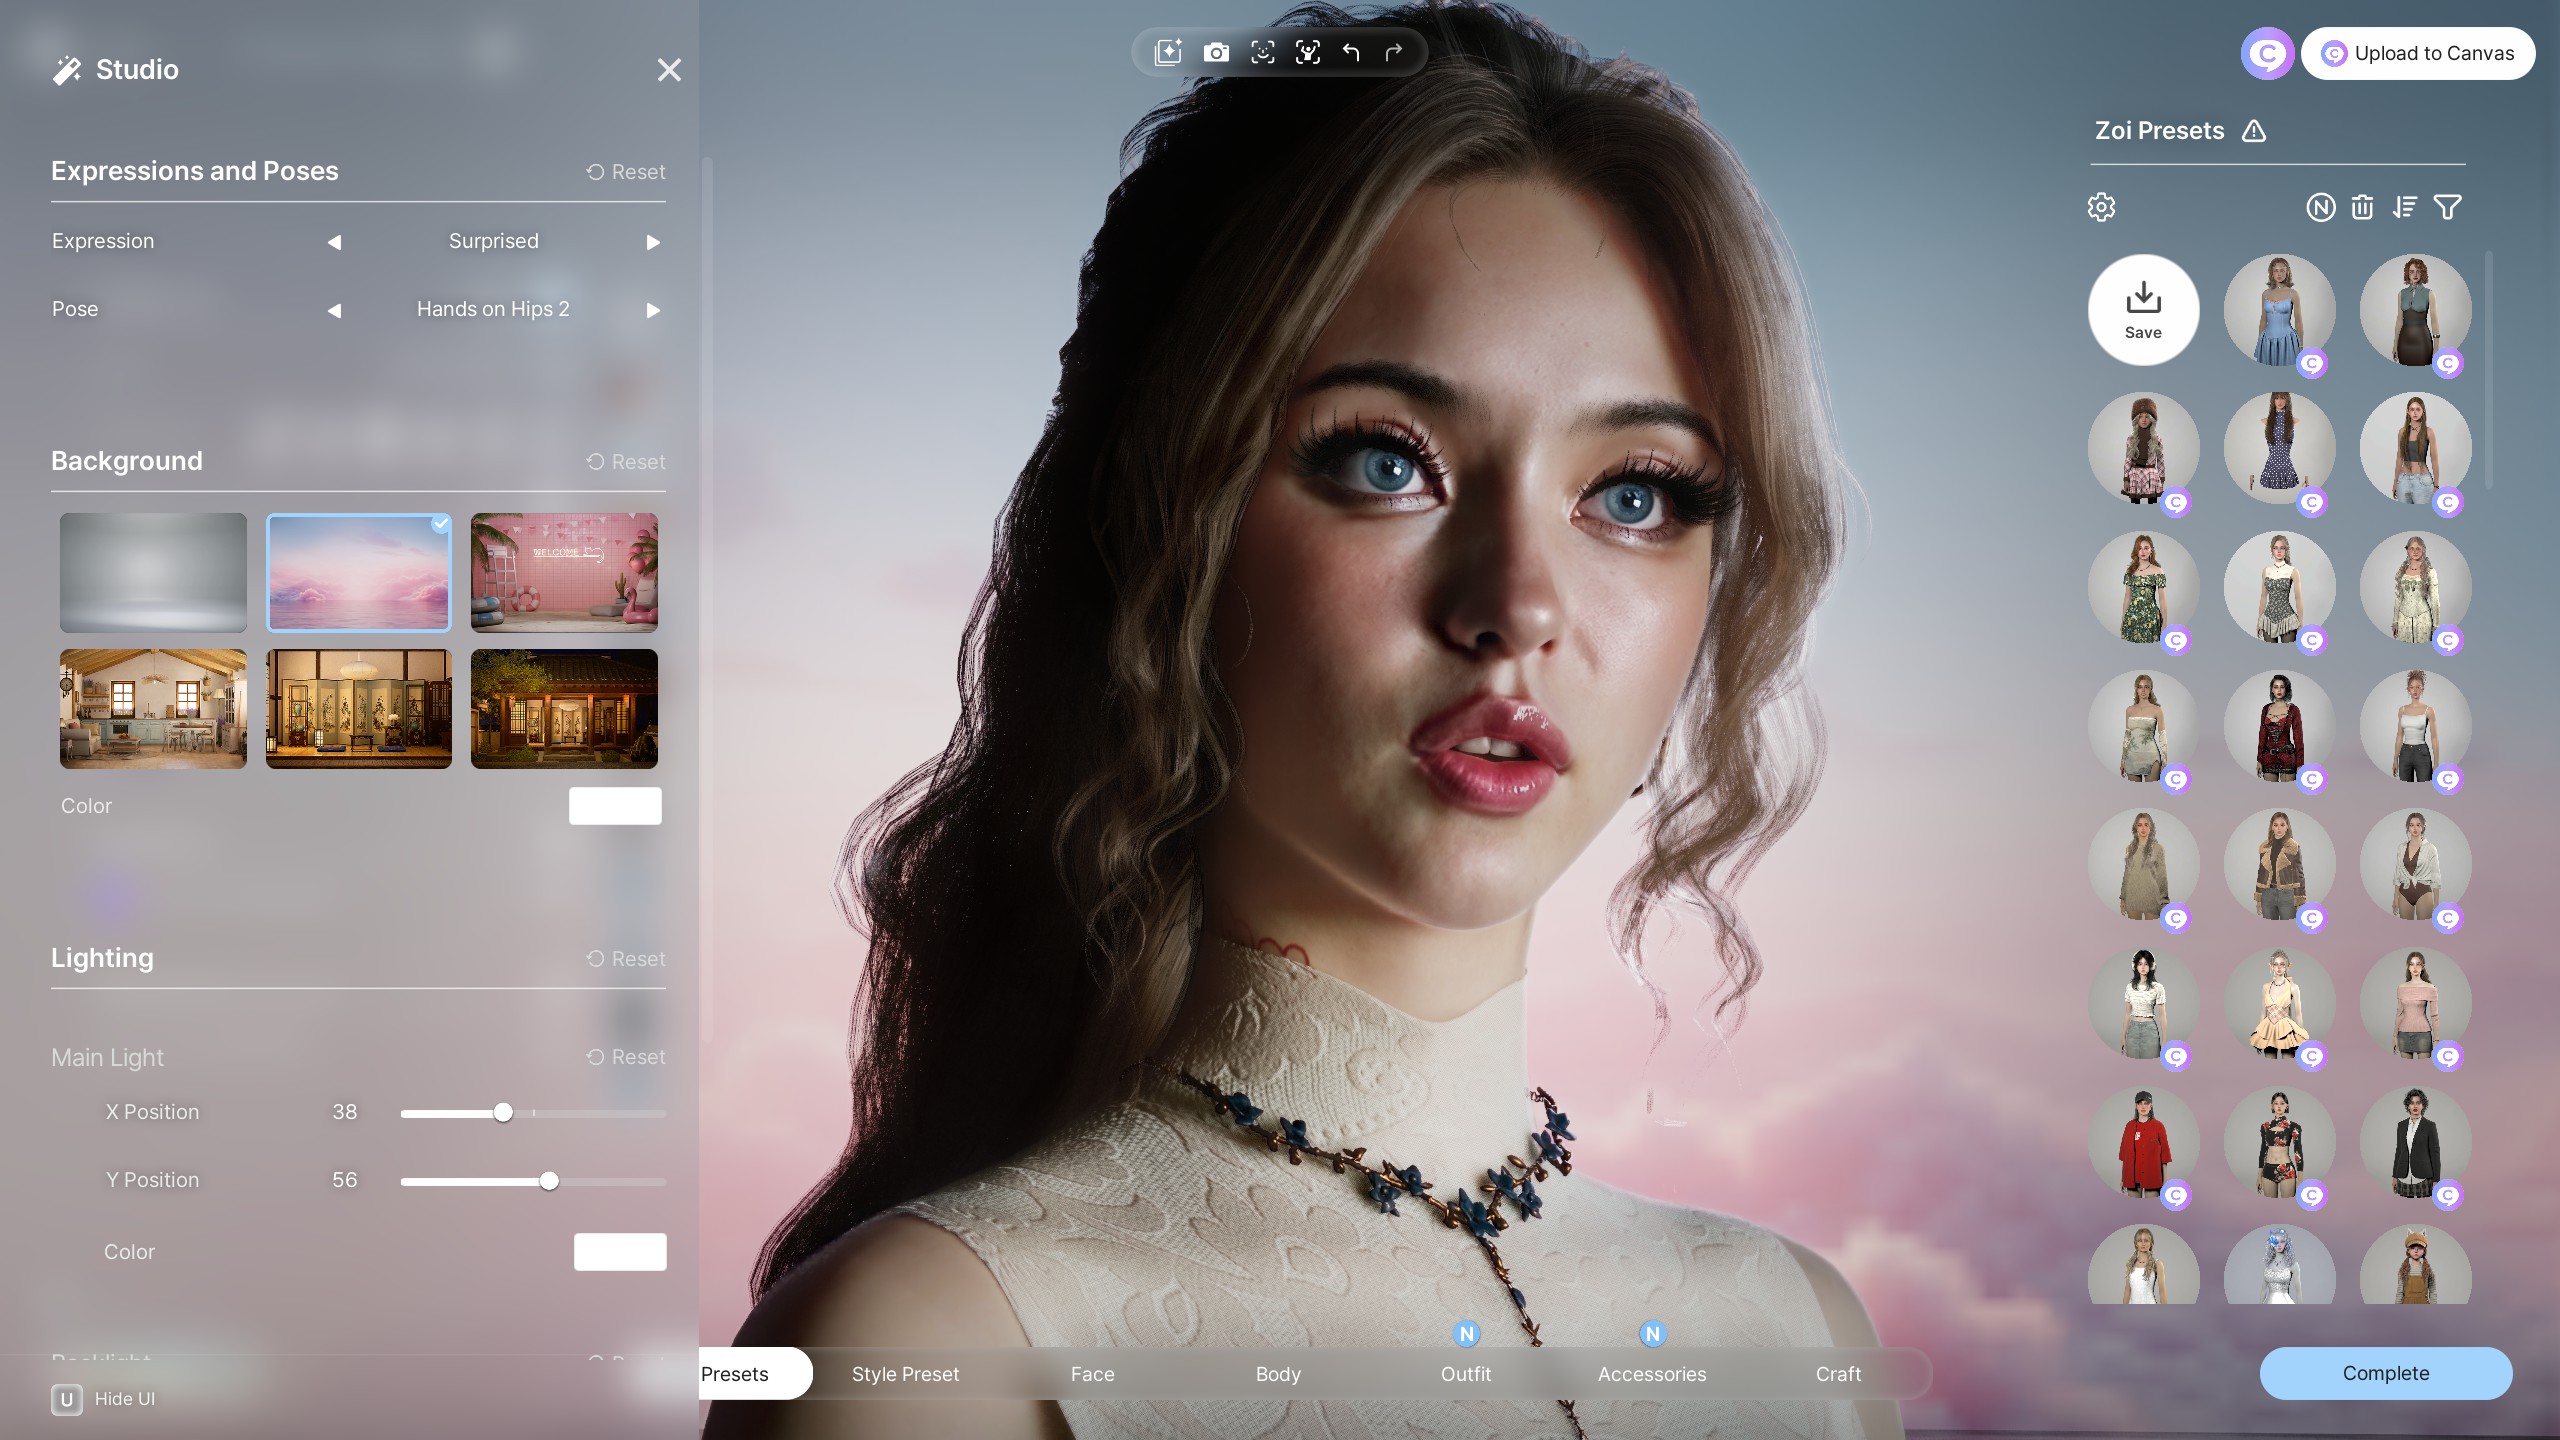This screenshot has width=2560, height=1440.
Task: Click the Zoi Presets warning icon
Action: (x=2254, y=131)
